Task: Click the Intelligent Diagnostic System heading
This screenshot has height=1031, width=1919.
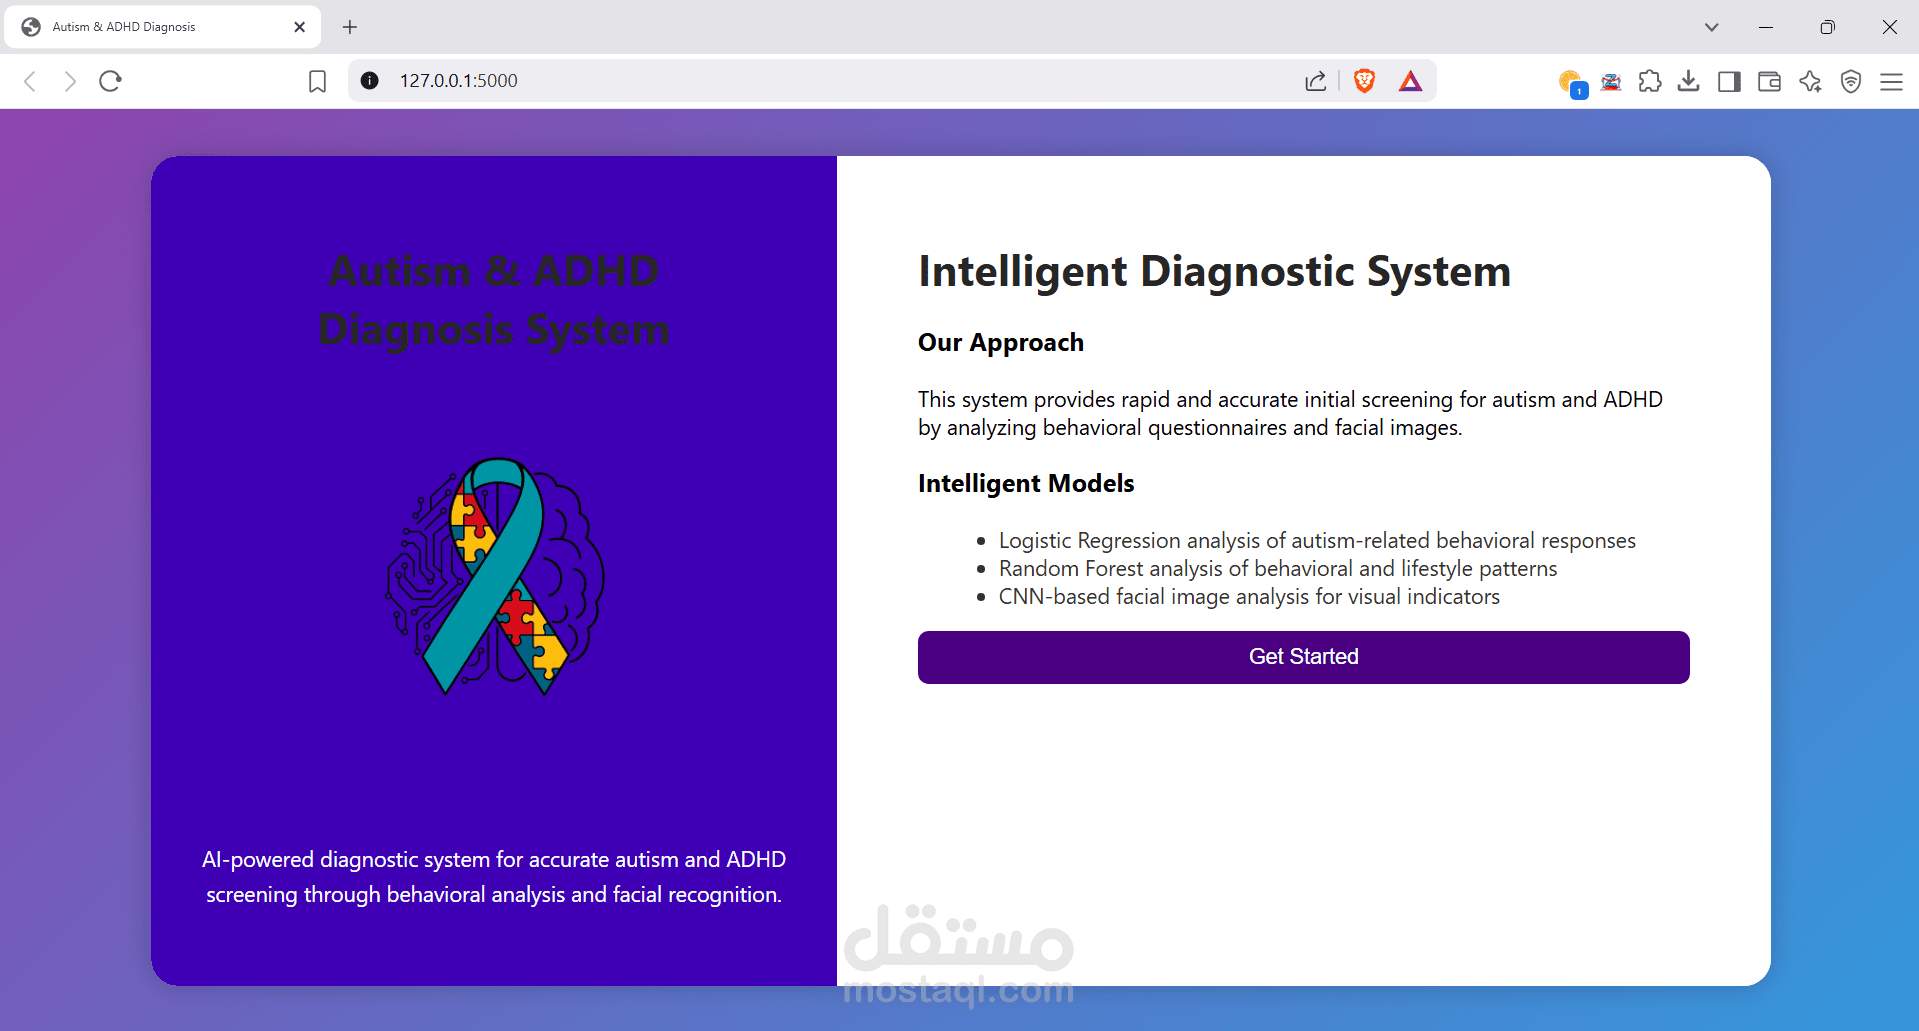Action: 1214,271
